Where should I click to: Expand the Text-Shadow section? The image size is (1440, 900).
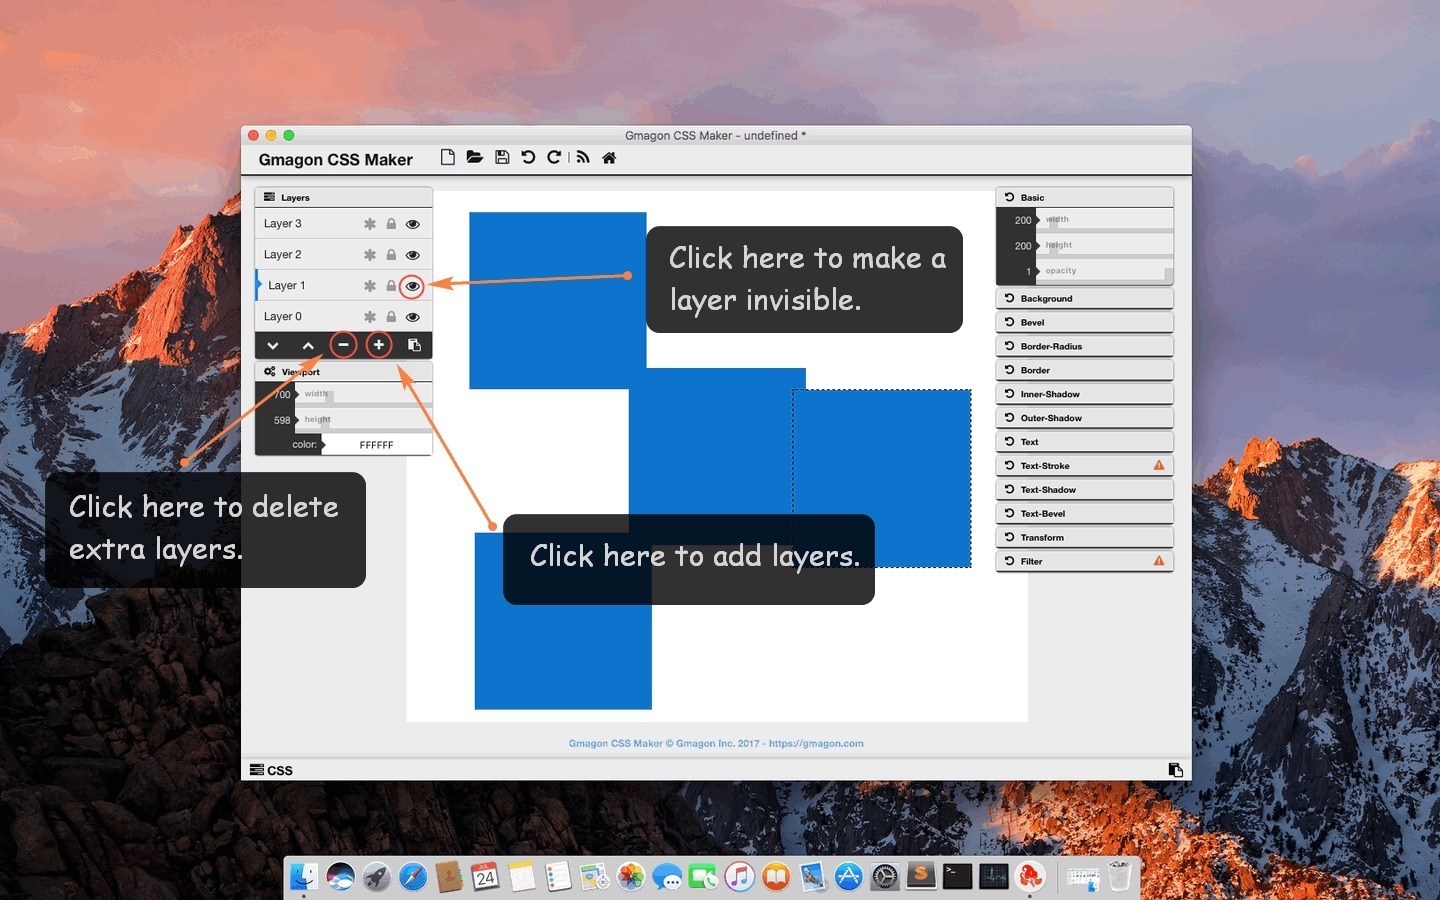tap(1084, 489)
